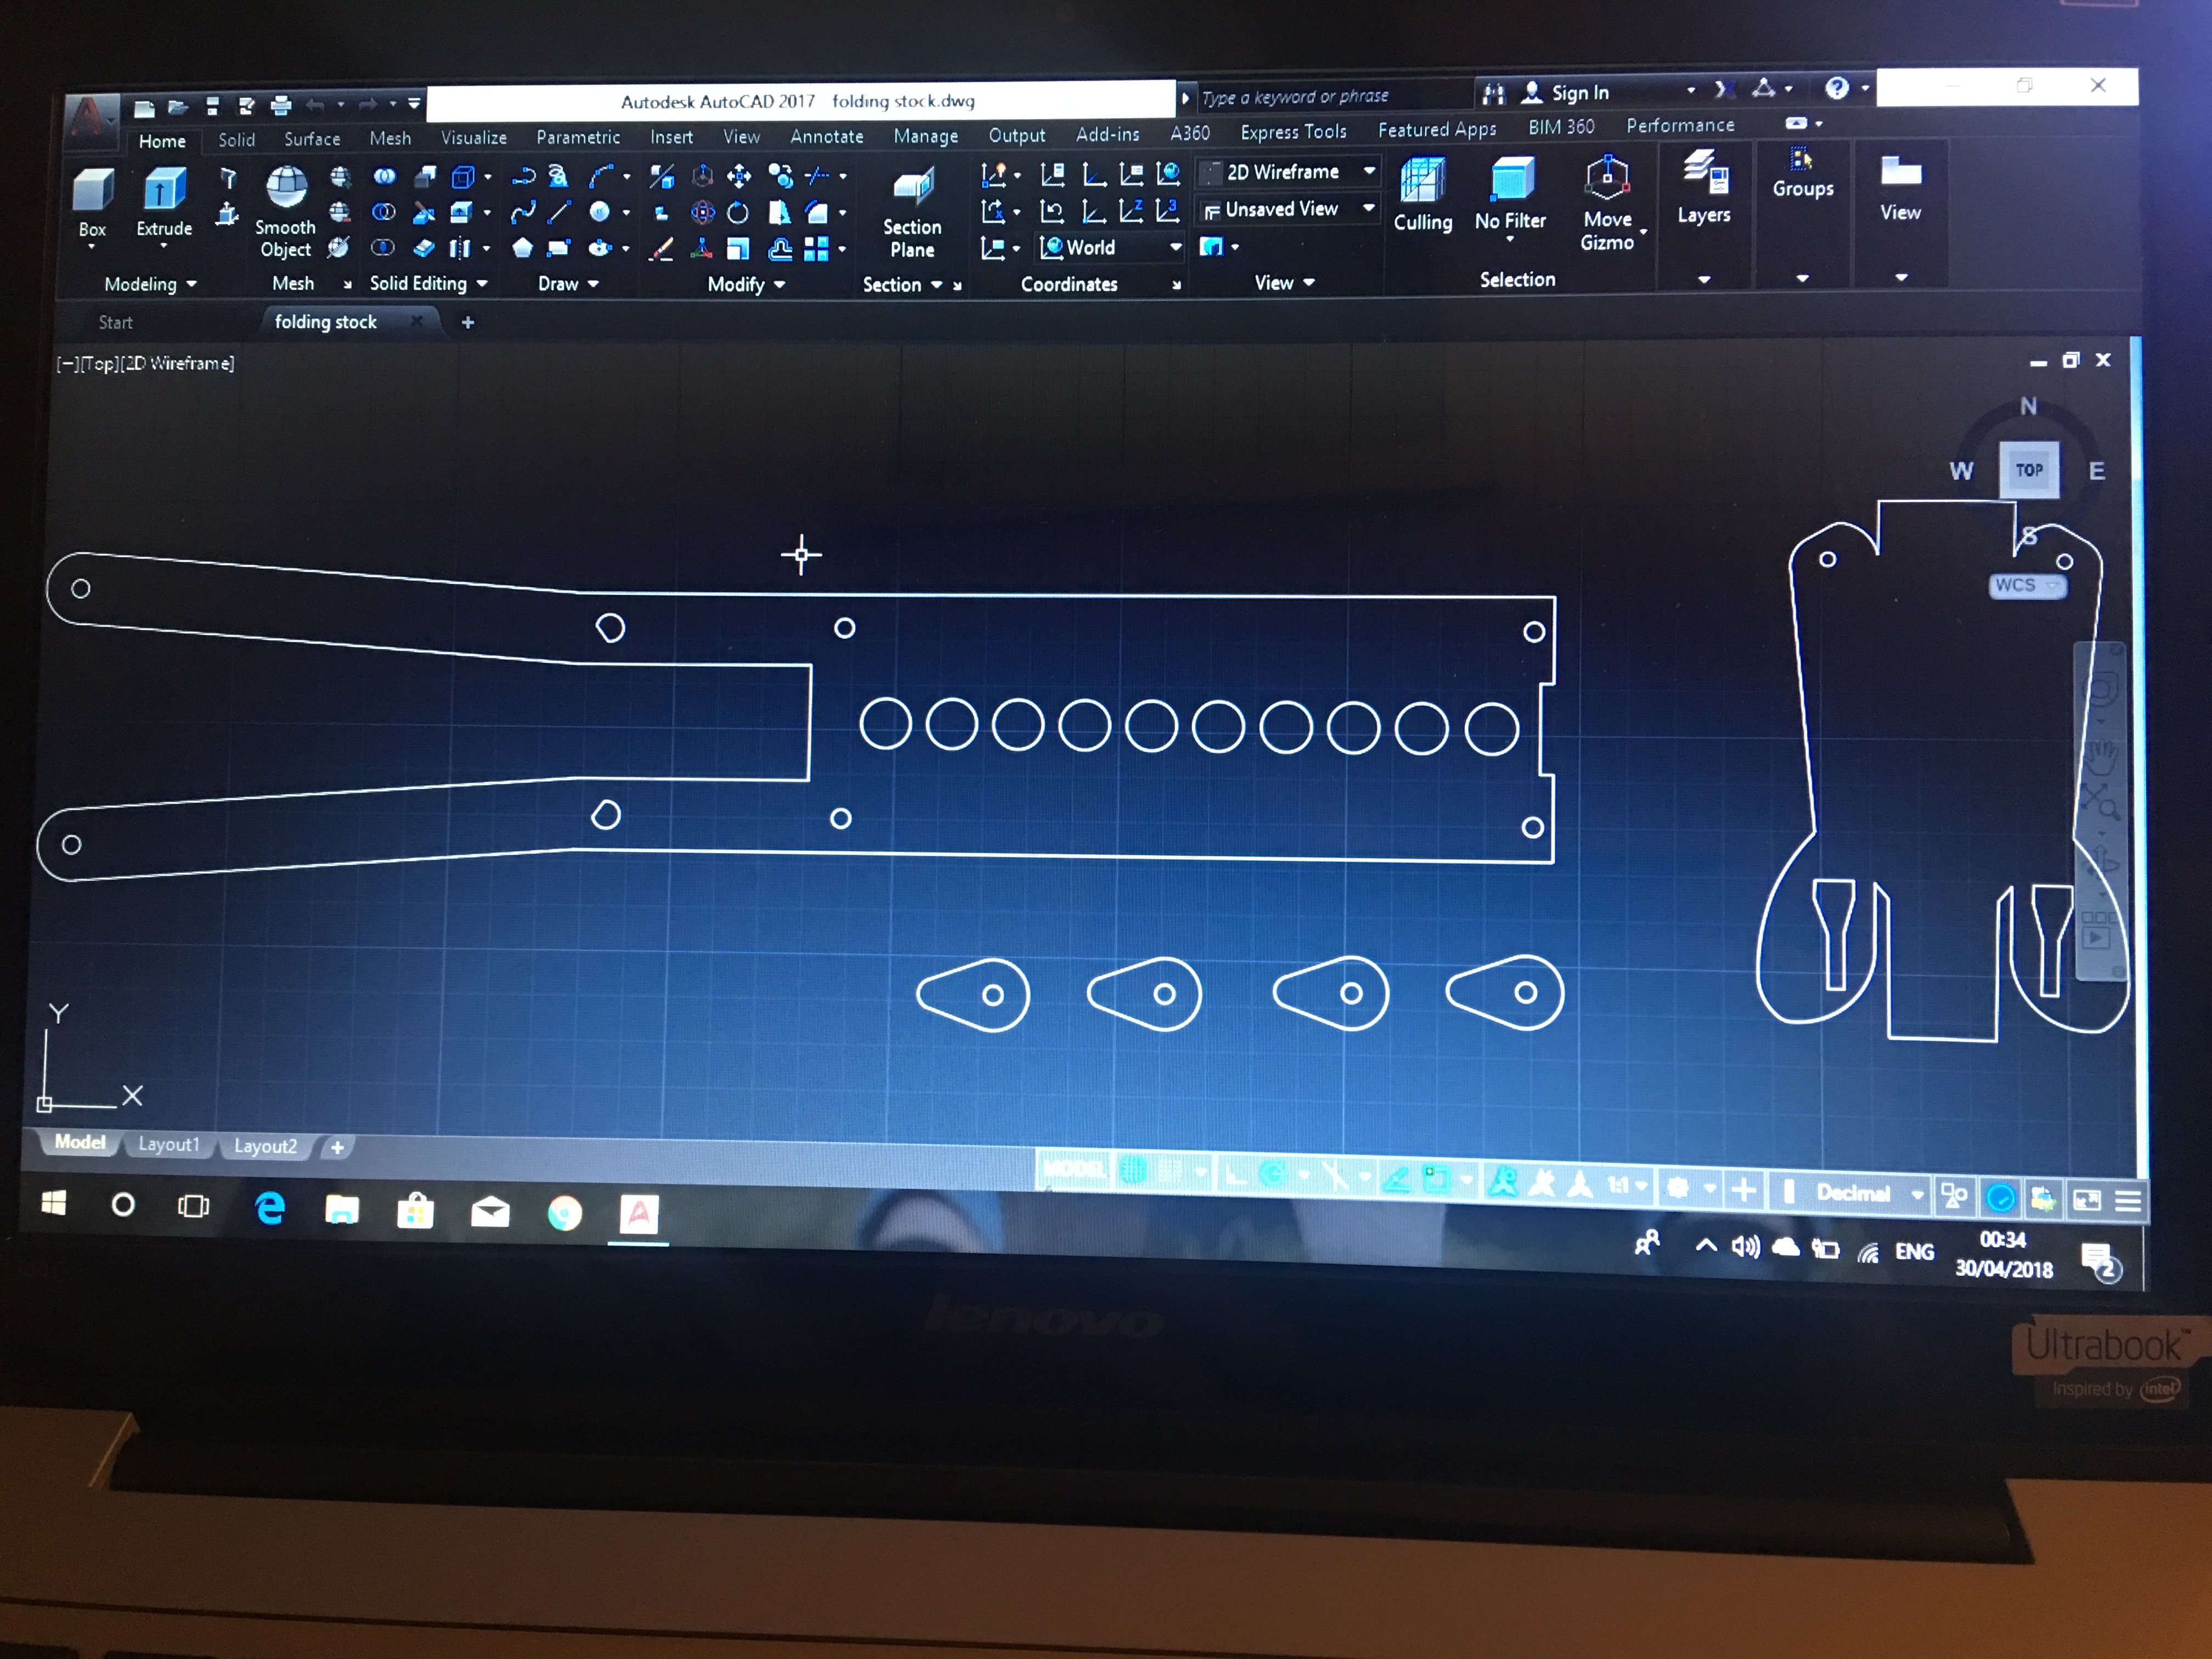The height and width of the screenshot is (1659, 2212).
Task: Switch to the Visualize ribbon tab
Action: (474, 138)
